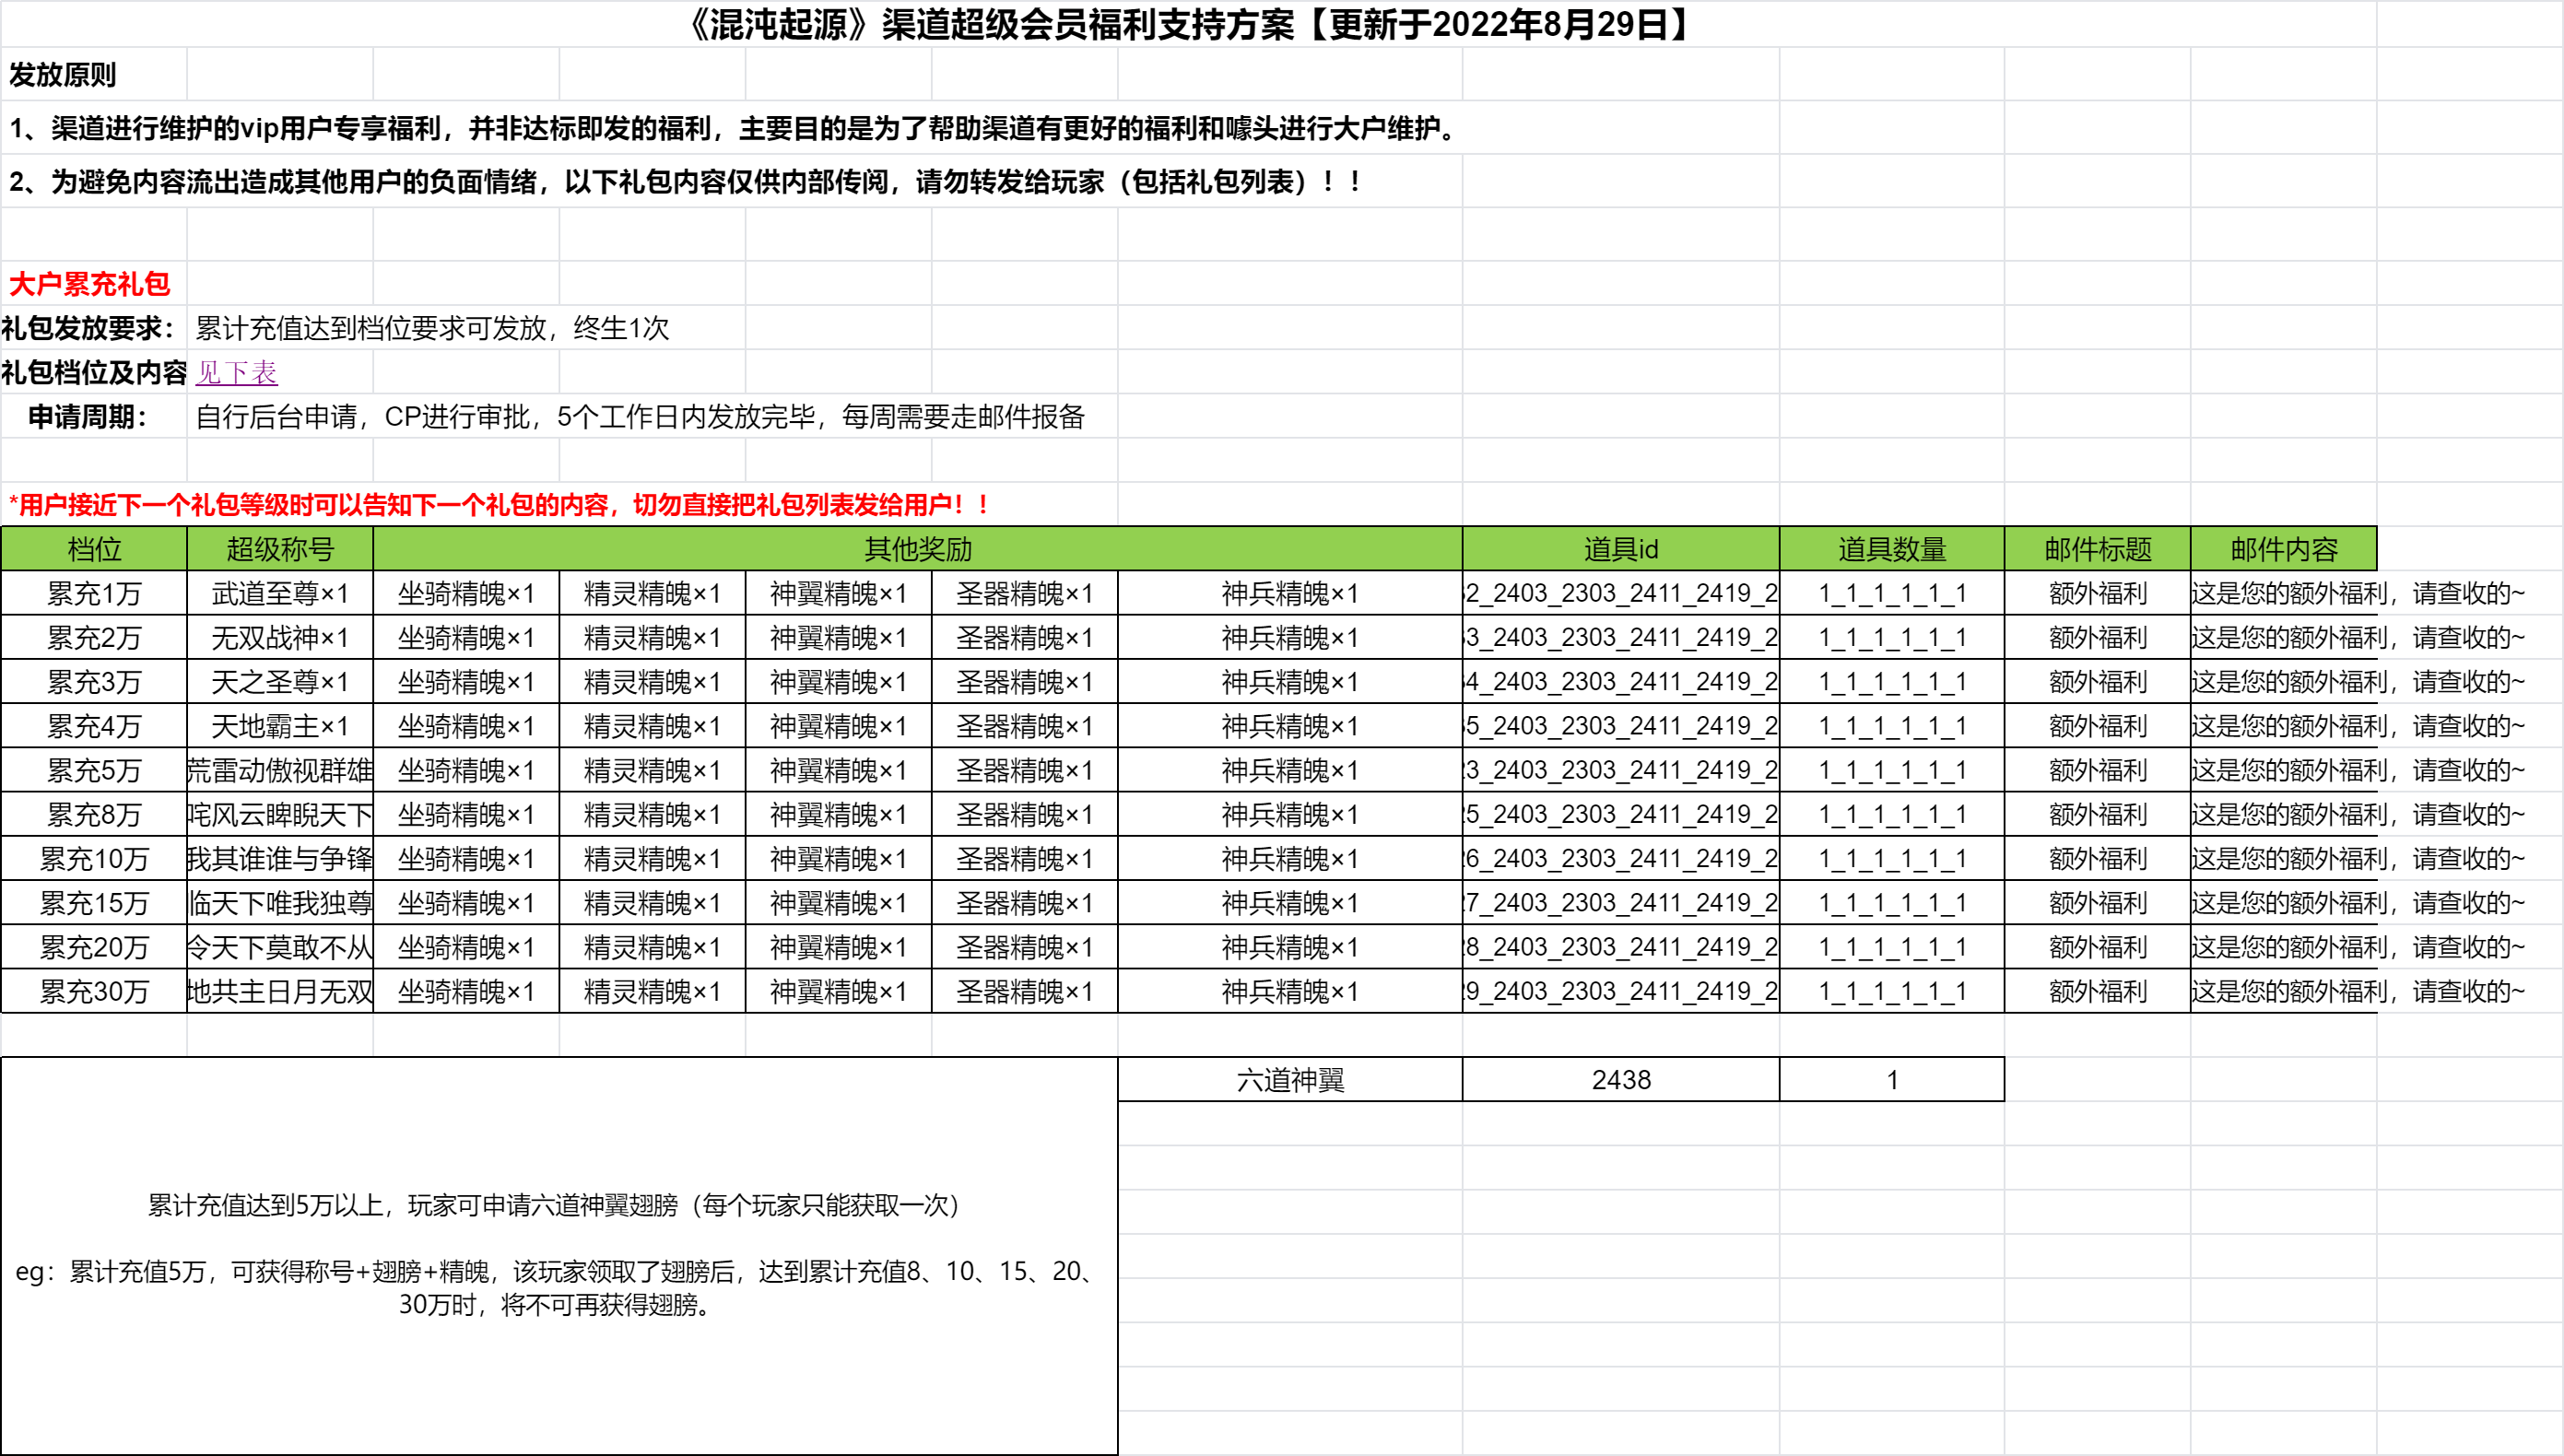Select the 累充10万 tier cell

tap(94, 858)
